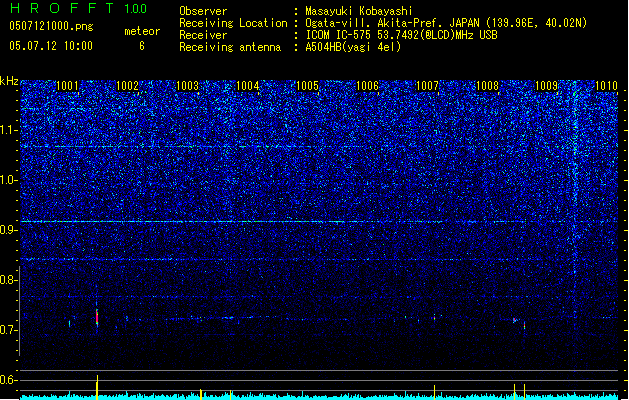Click the HROFFT title text

pos(62,8)
